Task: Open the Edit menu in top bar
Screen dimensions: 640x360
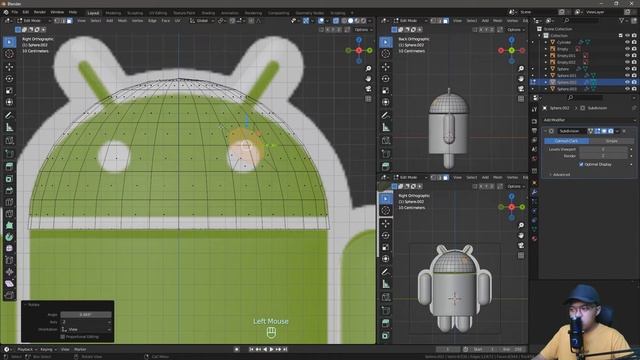Action: click(x=26, y=12)
